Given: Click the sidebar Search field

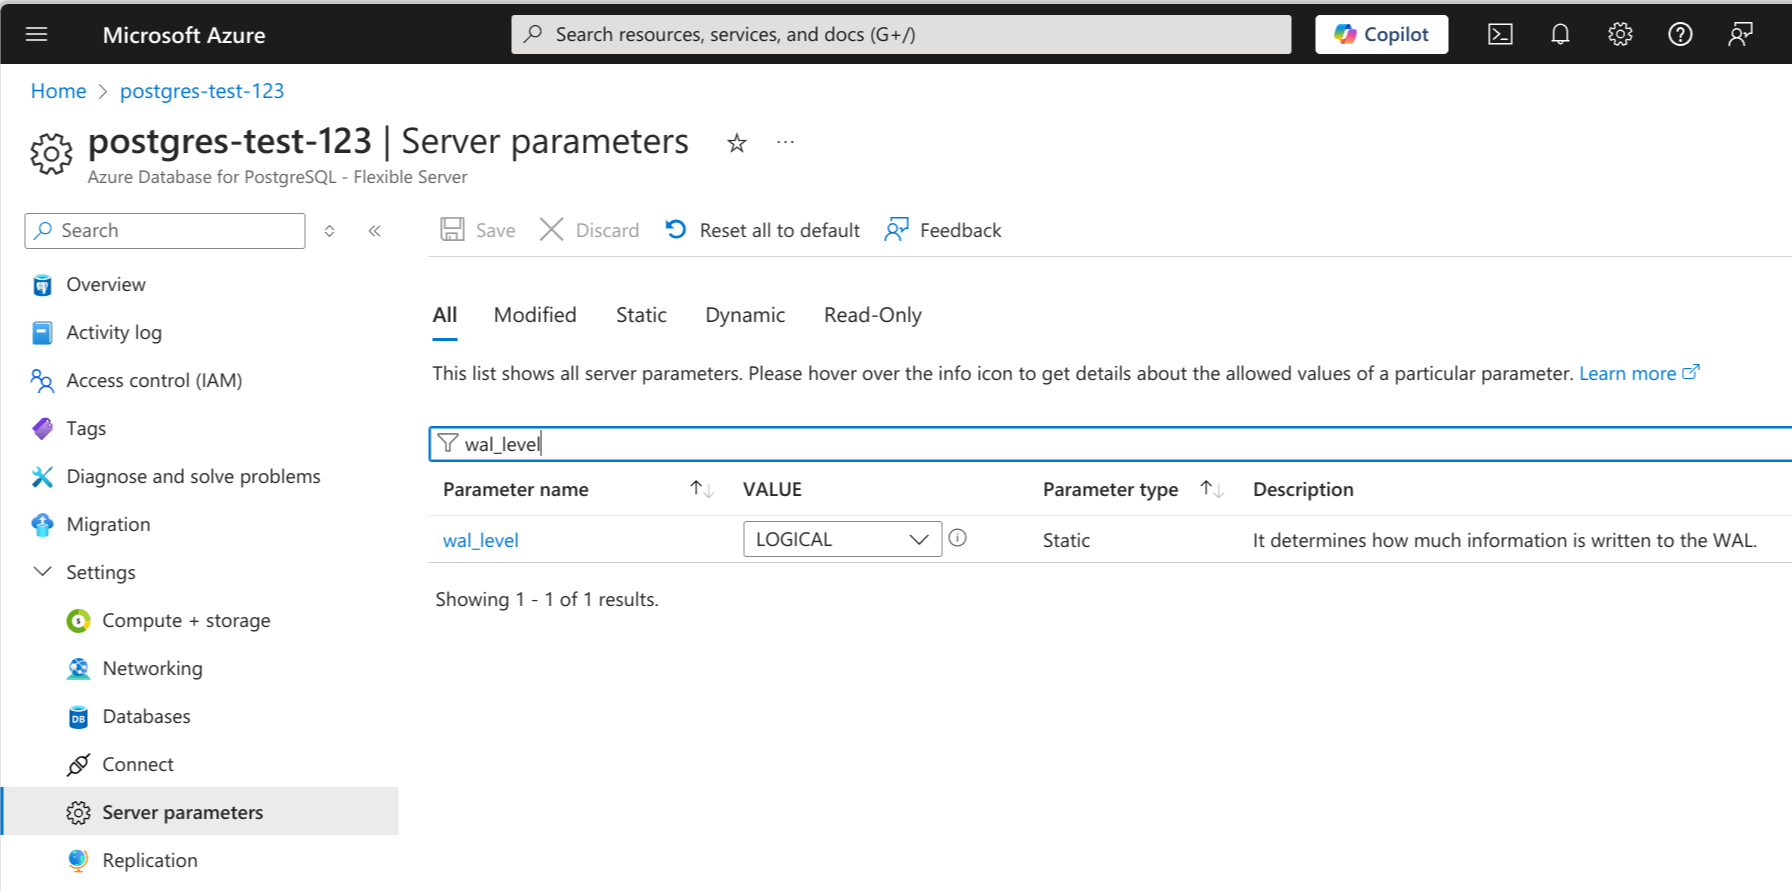Looking at the screenshot, I should (165, 231).
